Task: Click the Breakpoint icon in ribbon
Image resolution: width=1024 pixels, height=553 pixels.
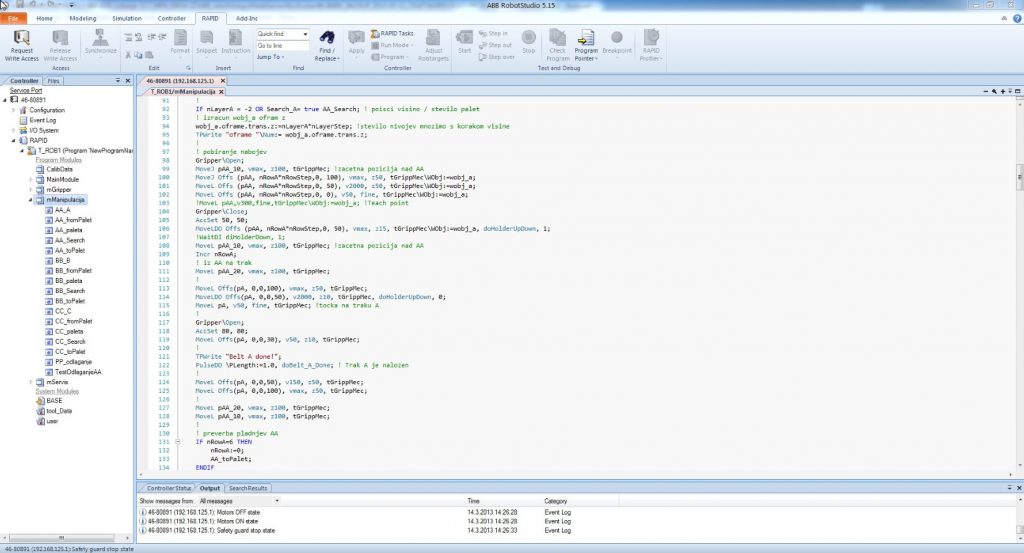Action: pos(617,38)
